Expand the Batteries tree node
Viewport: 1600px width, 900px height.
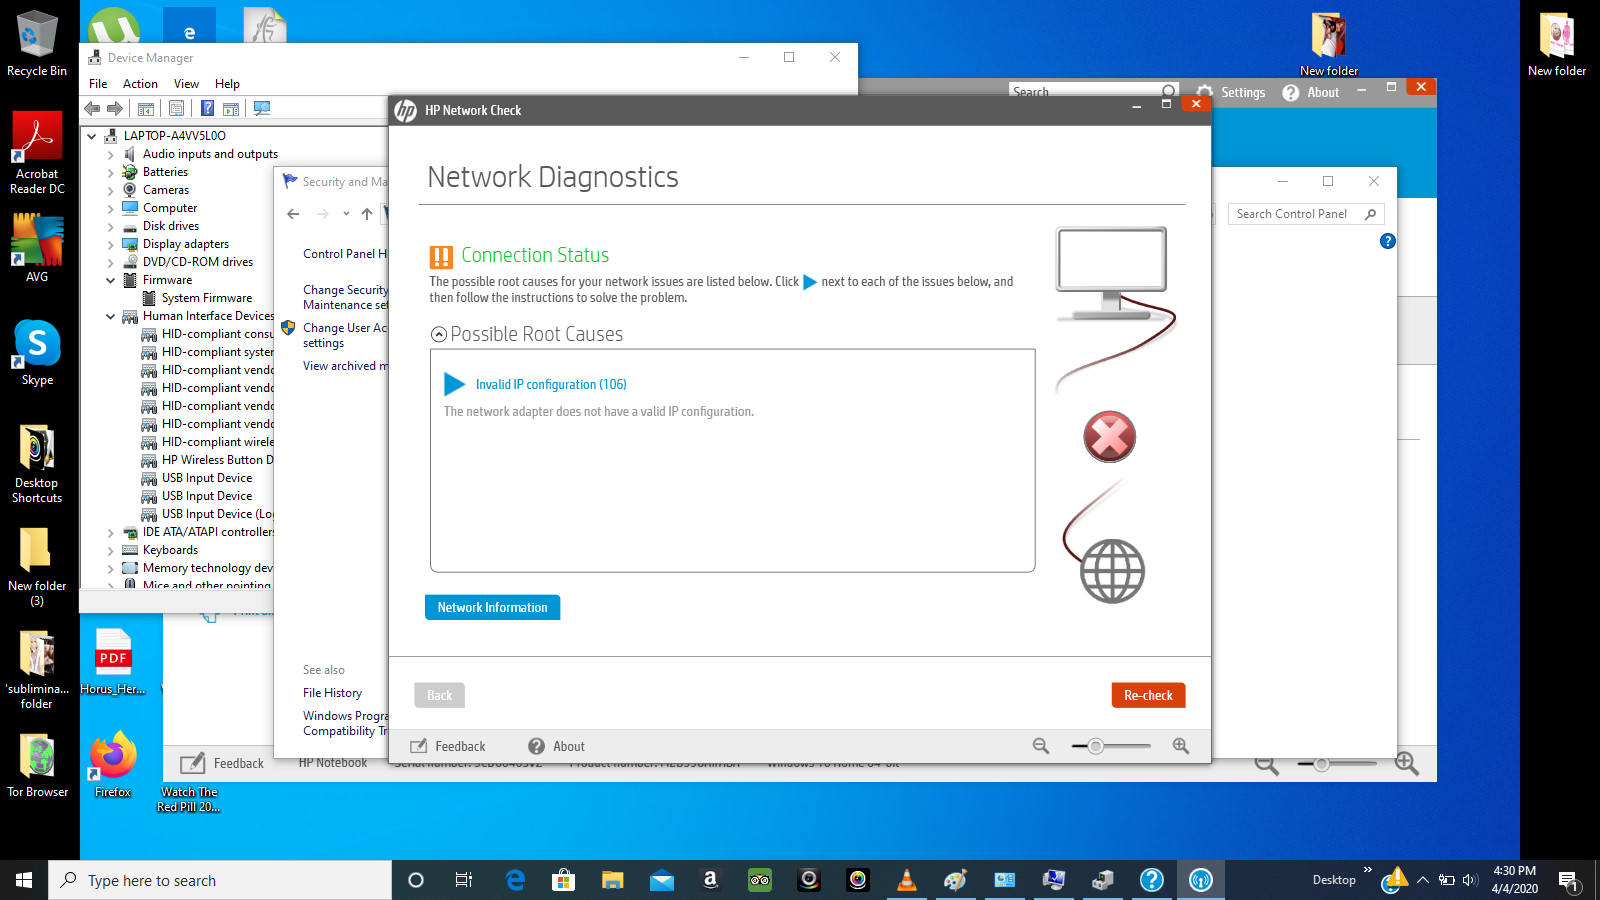111,173
